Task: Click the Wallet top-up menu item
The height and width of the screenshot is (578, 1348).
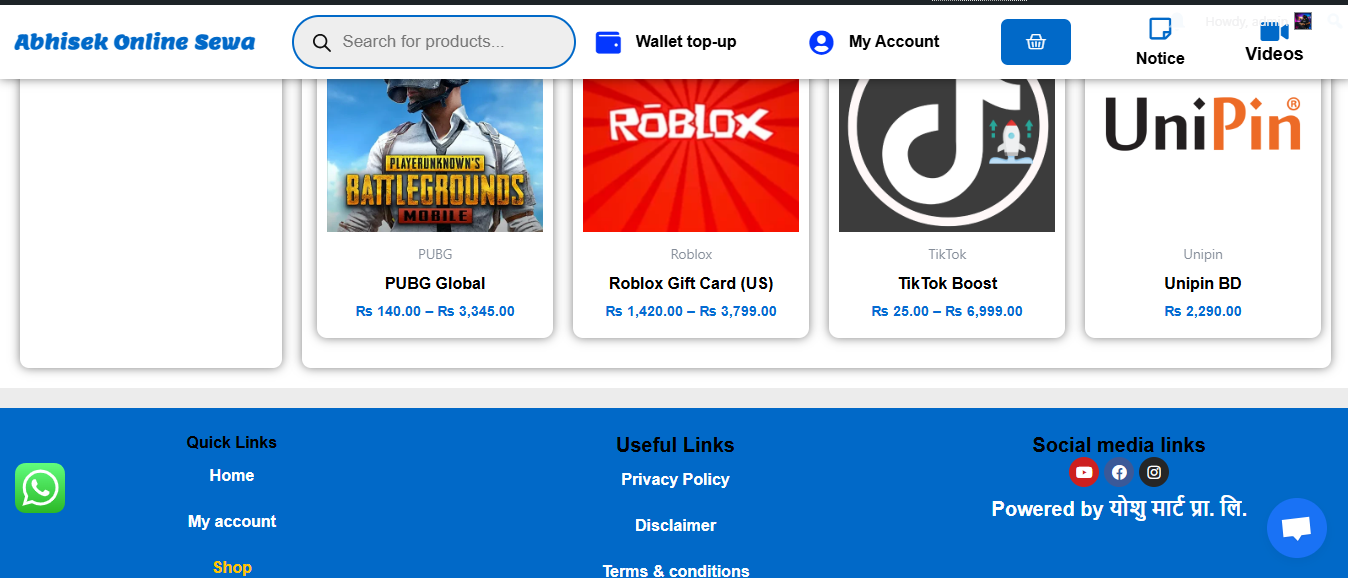Action: [666, 42]
